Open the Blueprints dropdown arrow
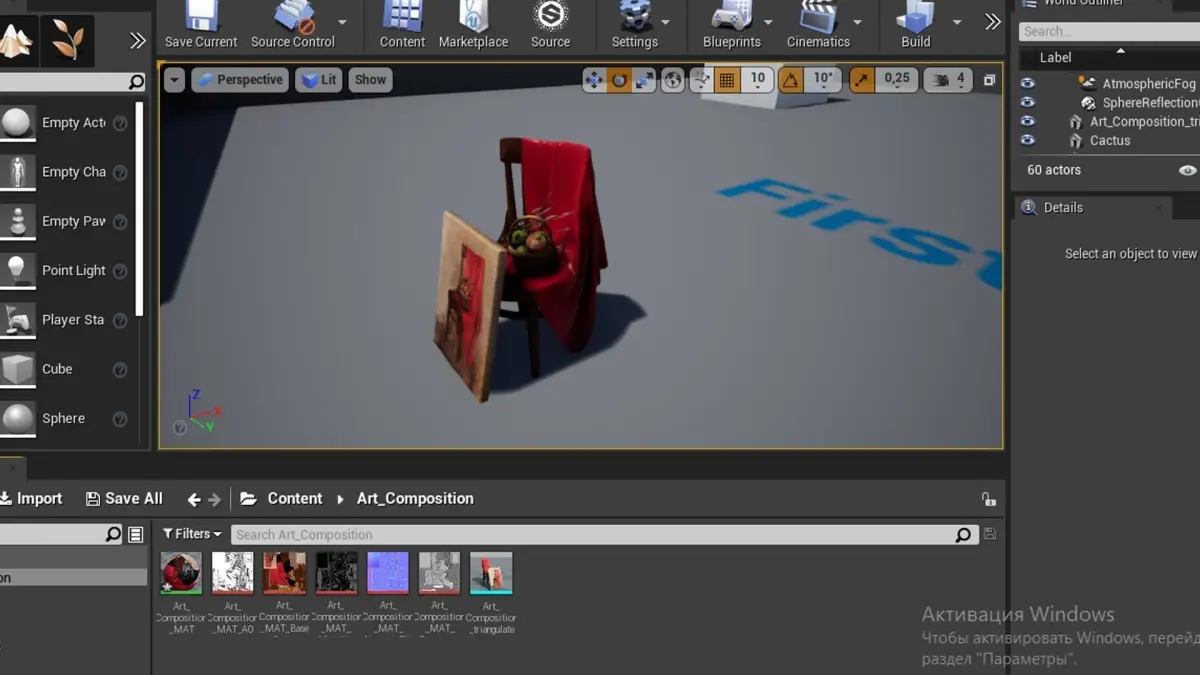This screenshot has height=675, width=1200. [768, 22]
